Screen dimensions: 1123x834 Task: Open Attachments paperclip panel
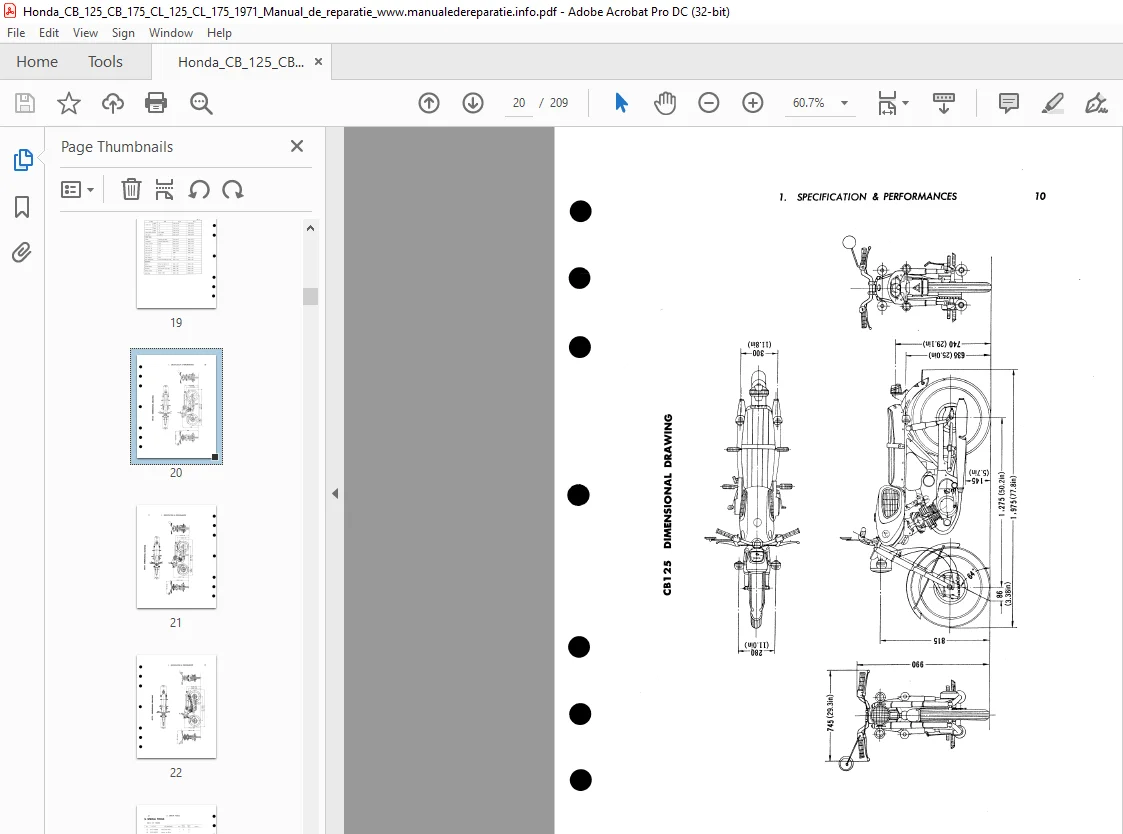point(22,253)
